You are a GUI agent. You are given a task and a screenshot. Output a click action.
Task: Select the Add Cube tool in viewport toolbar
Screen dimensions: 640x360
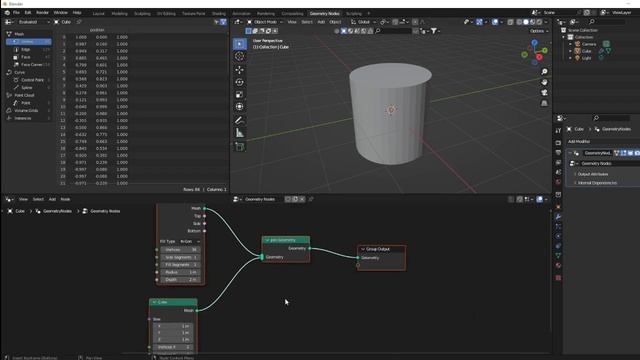pos(240,147)
